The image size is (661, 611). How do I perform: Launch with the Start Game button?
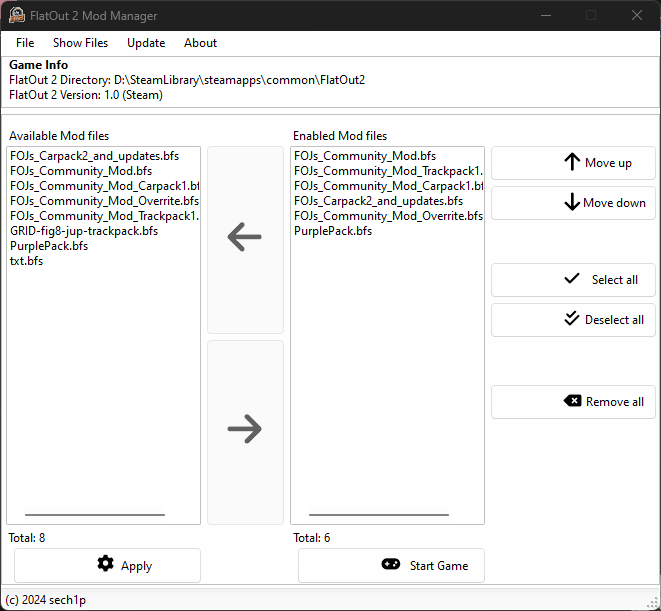tap(391, 565)
